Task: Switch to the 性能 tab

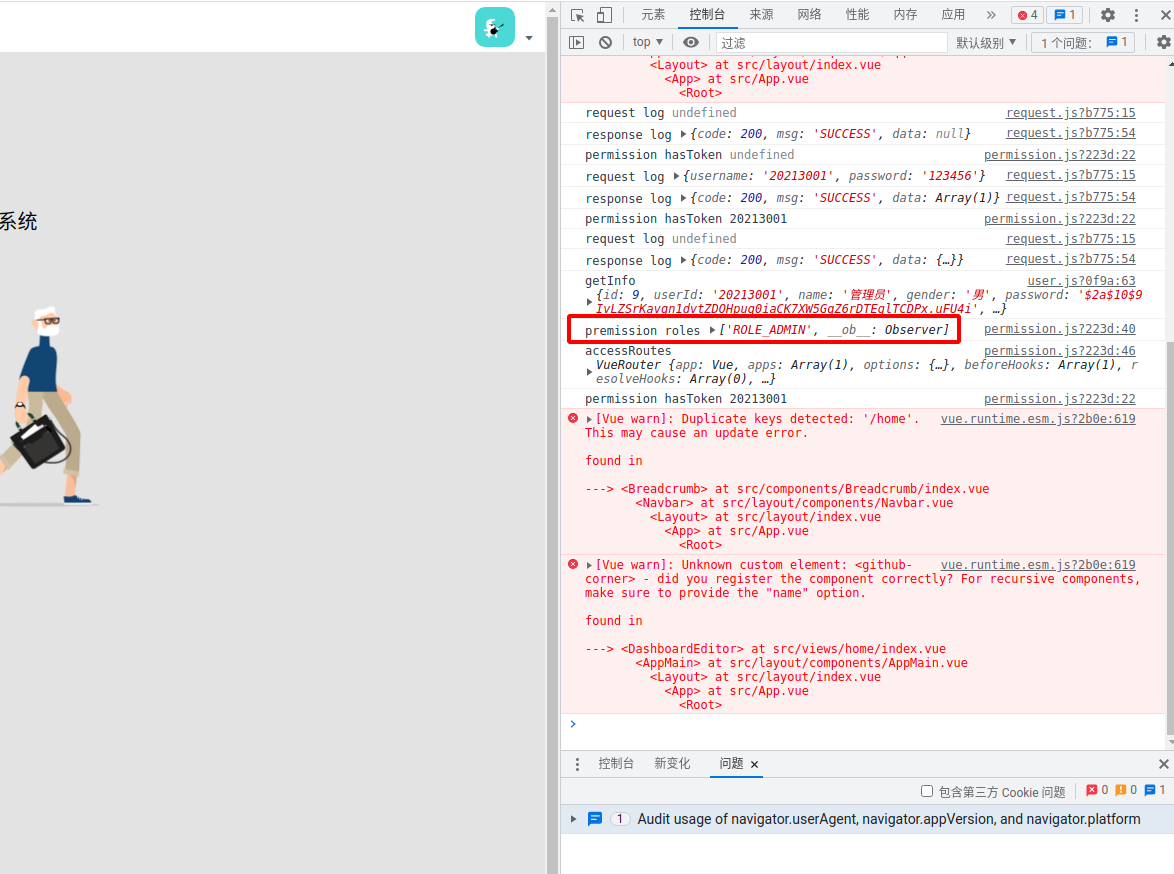Action: (857, 15)
